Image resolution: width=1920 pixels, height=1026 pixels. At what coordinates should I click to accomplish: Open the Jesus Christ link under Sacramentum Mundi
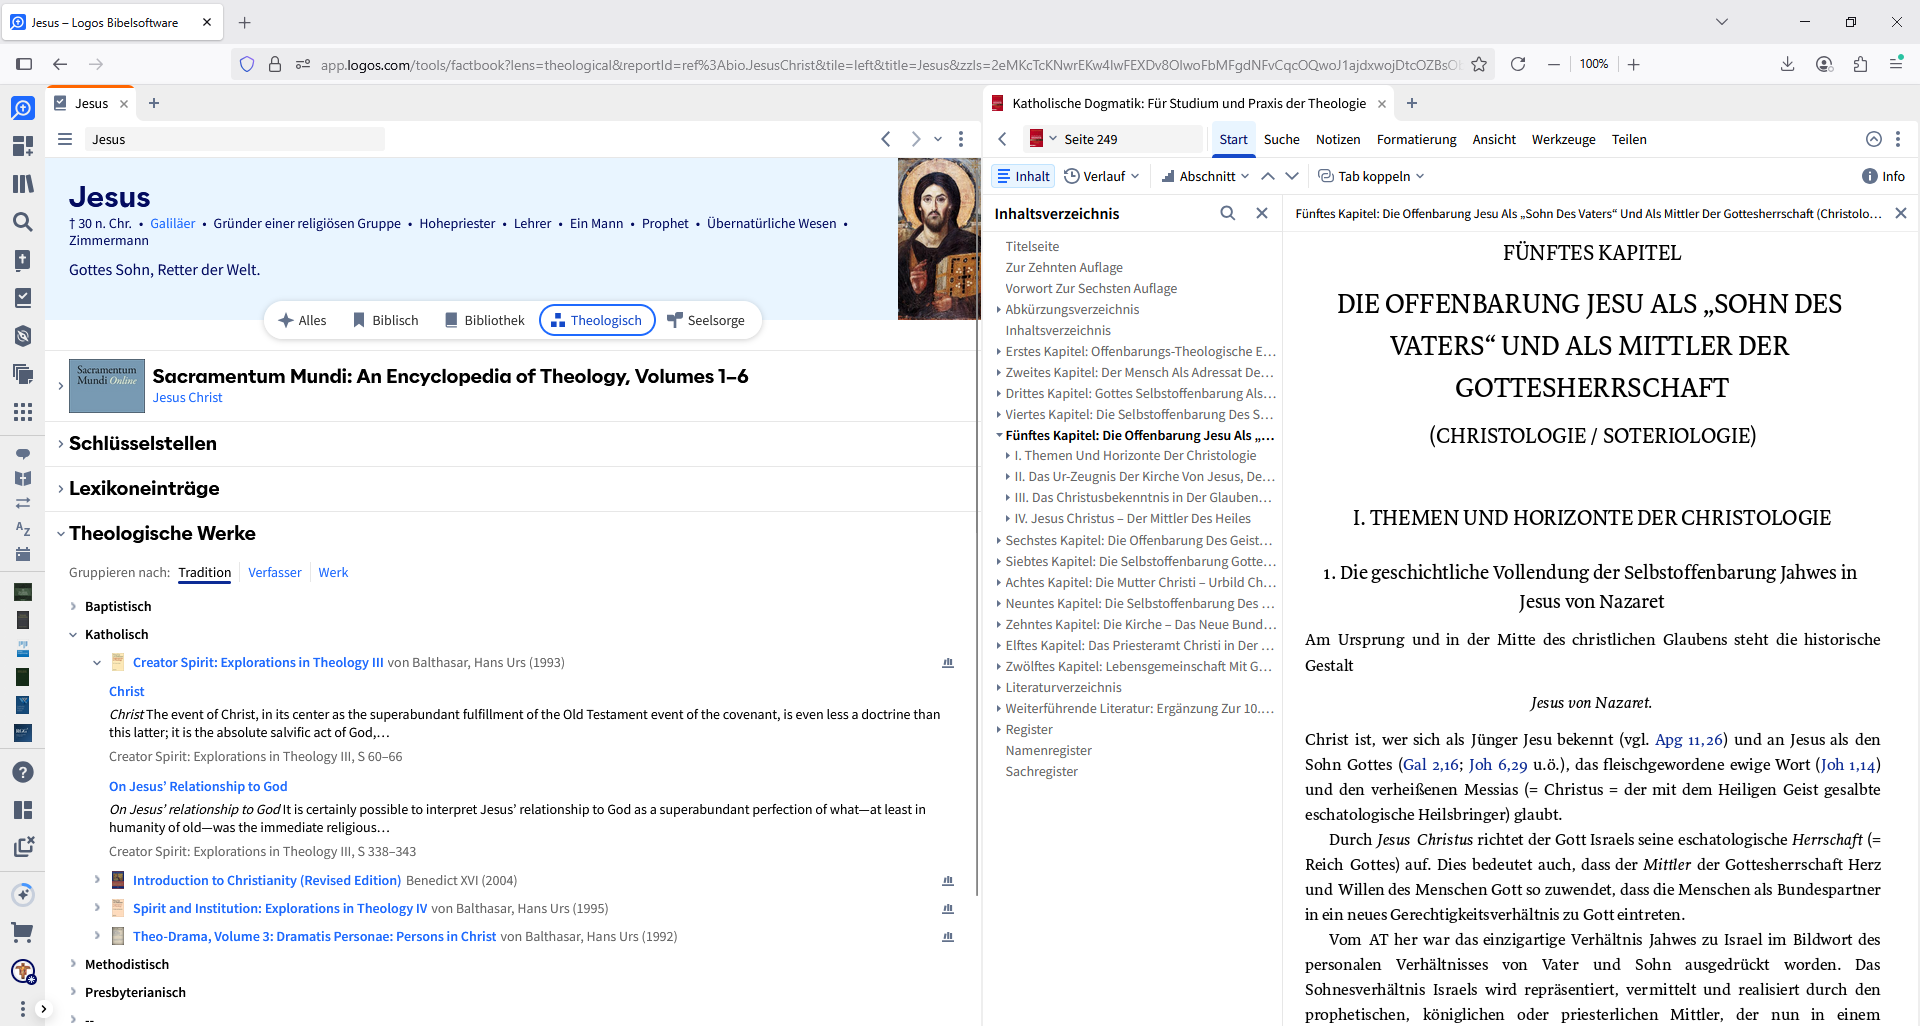pos(187,397)
